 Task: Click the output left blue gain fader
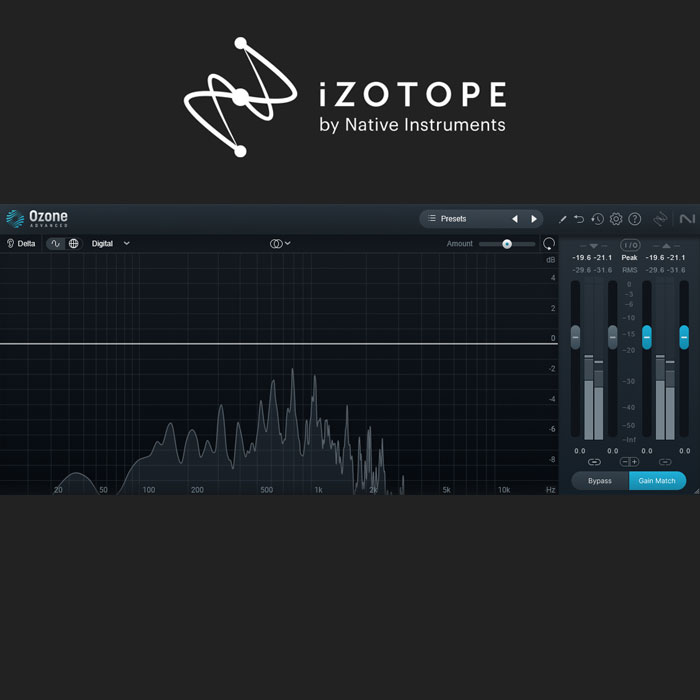646,338
